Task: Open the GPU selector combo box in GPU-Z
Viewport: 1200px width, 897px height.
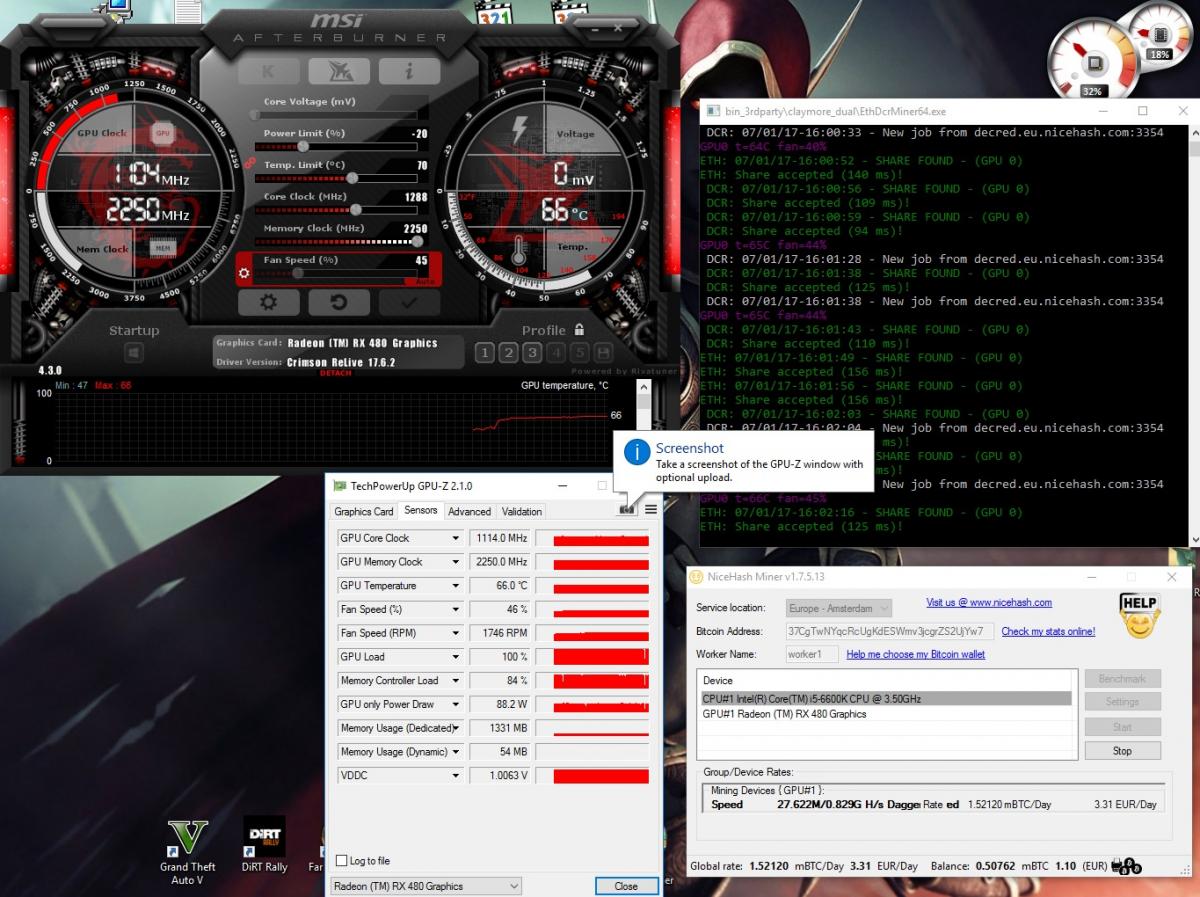Action: [426, 886]
